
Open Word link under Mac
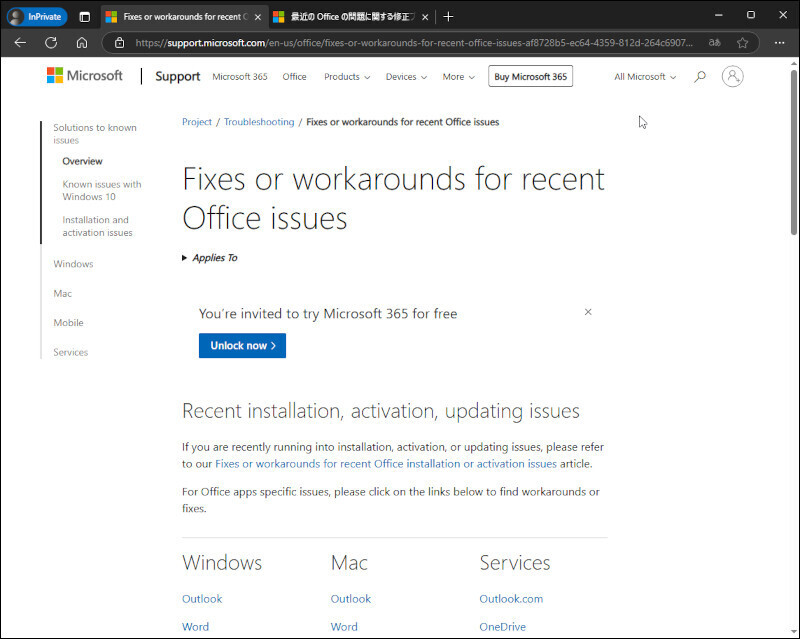(x=344, y=627)
